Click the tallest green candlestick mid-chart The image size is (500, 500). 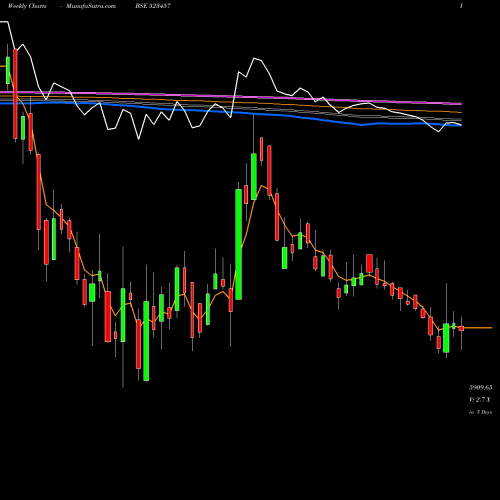[x=239, y=244]
